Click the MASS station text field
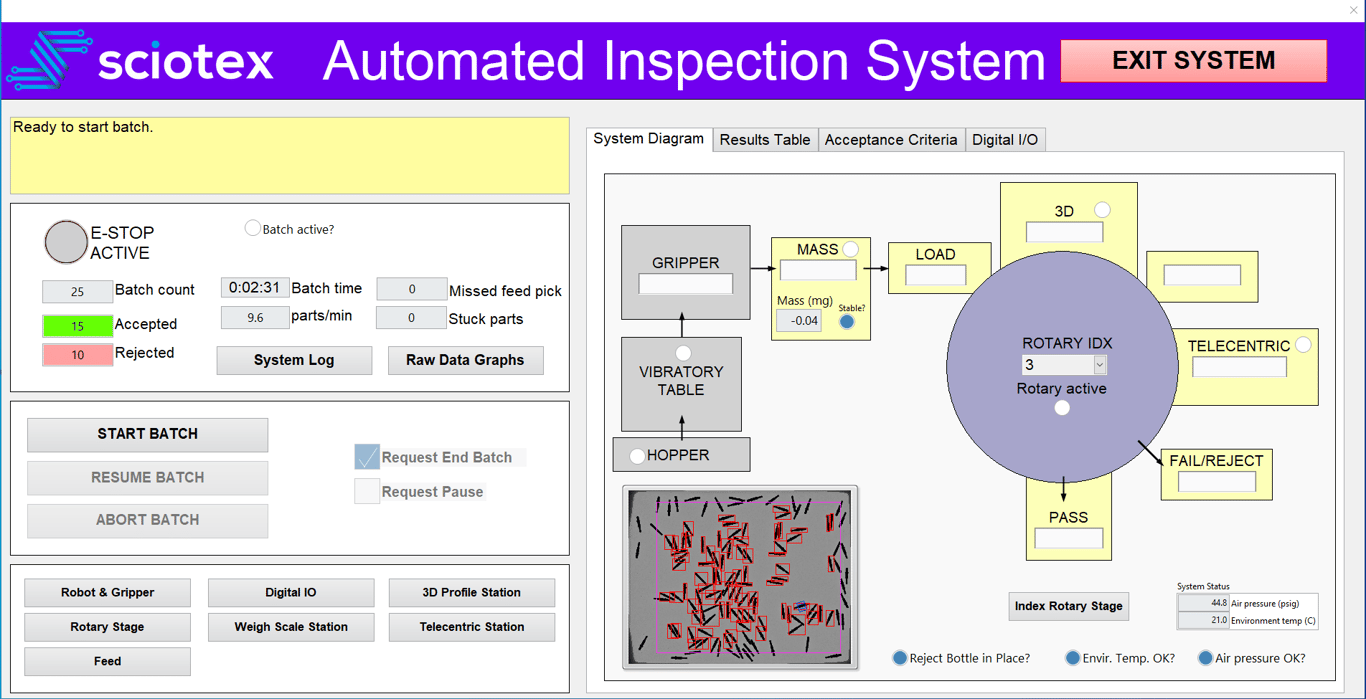1366x699 pixels. pyautogui.click(x=818, y=270)
